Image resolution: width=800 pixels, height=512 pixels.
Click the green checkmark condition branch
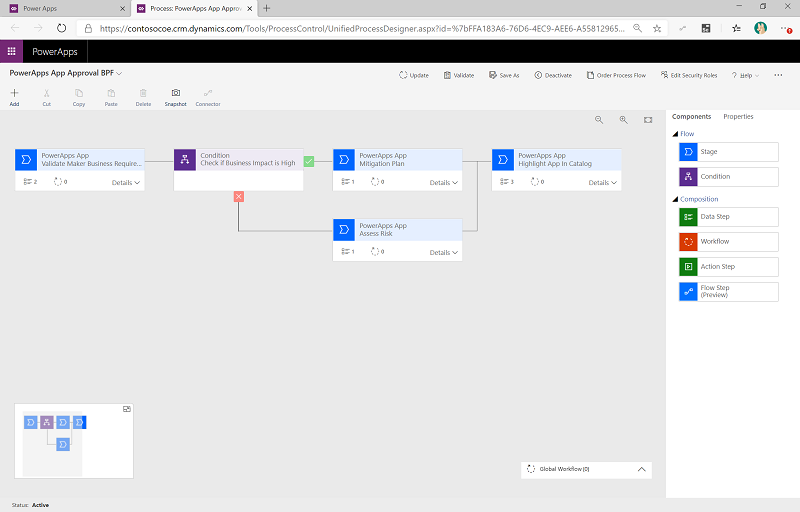(309, 162)
